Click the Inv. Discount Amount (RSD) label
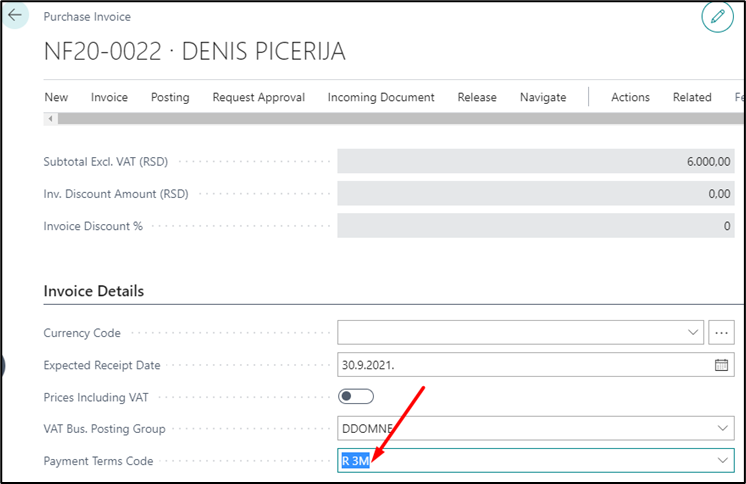Screen dimensions: 746x484 (x=116, y=194)
